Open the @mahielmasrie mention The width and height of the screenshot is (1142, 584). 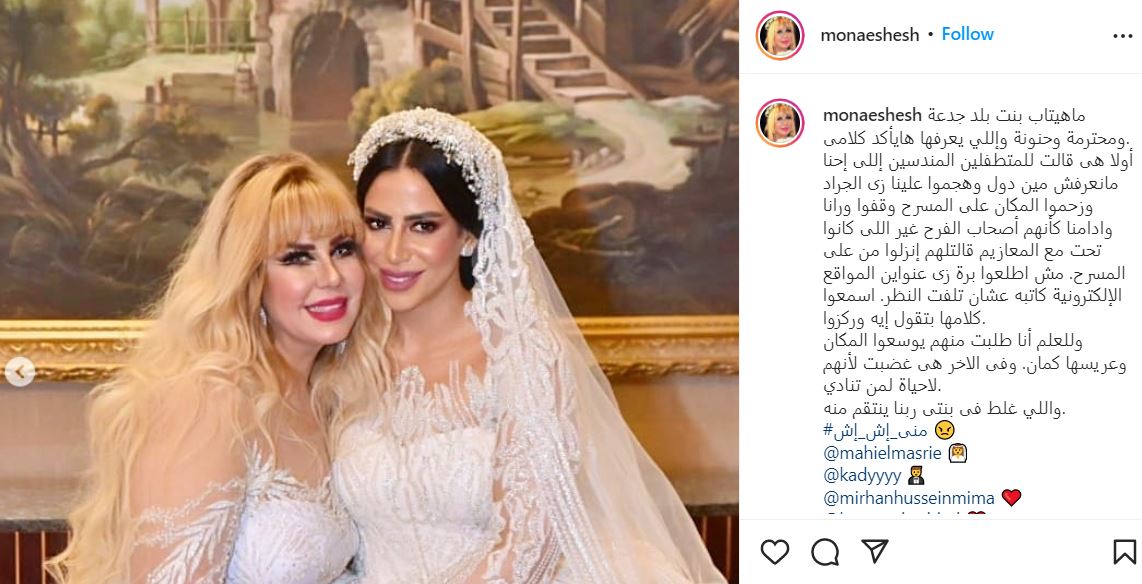click(883, 453)
